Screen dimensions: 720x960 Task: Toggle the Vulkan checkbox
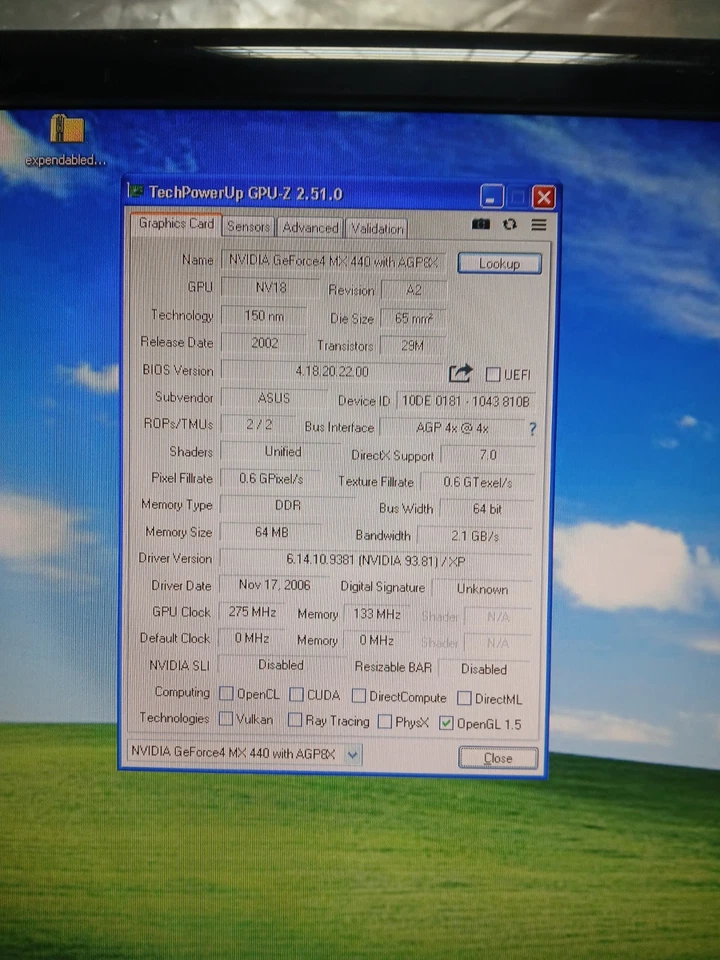226,718
